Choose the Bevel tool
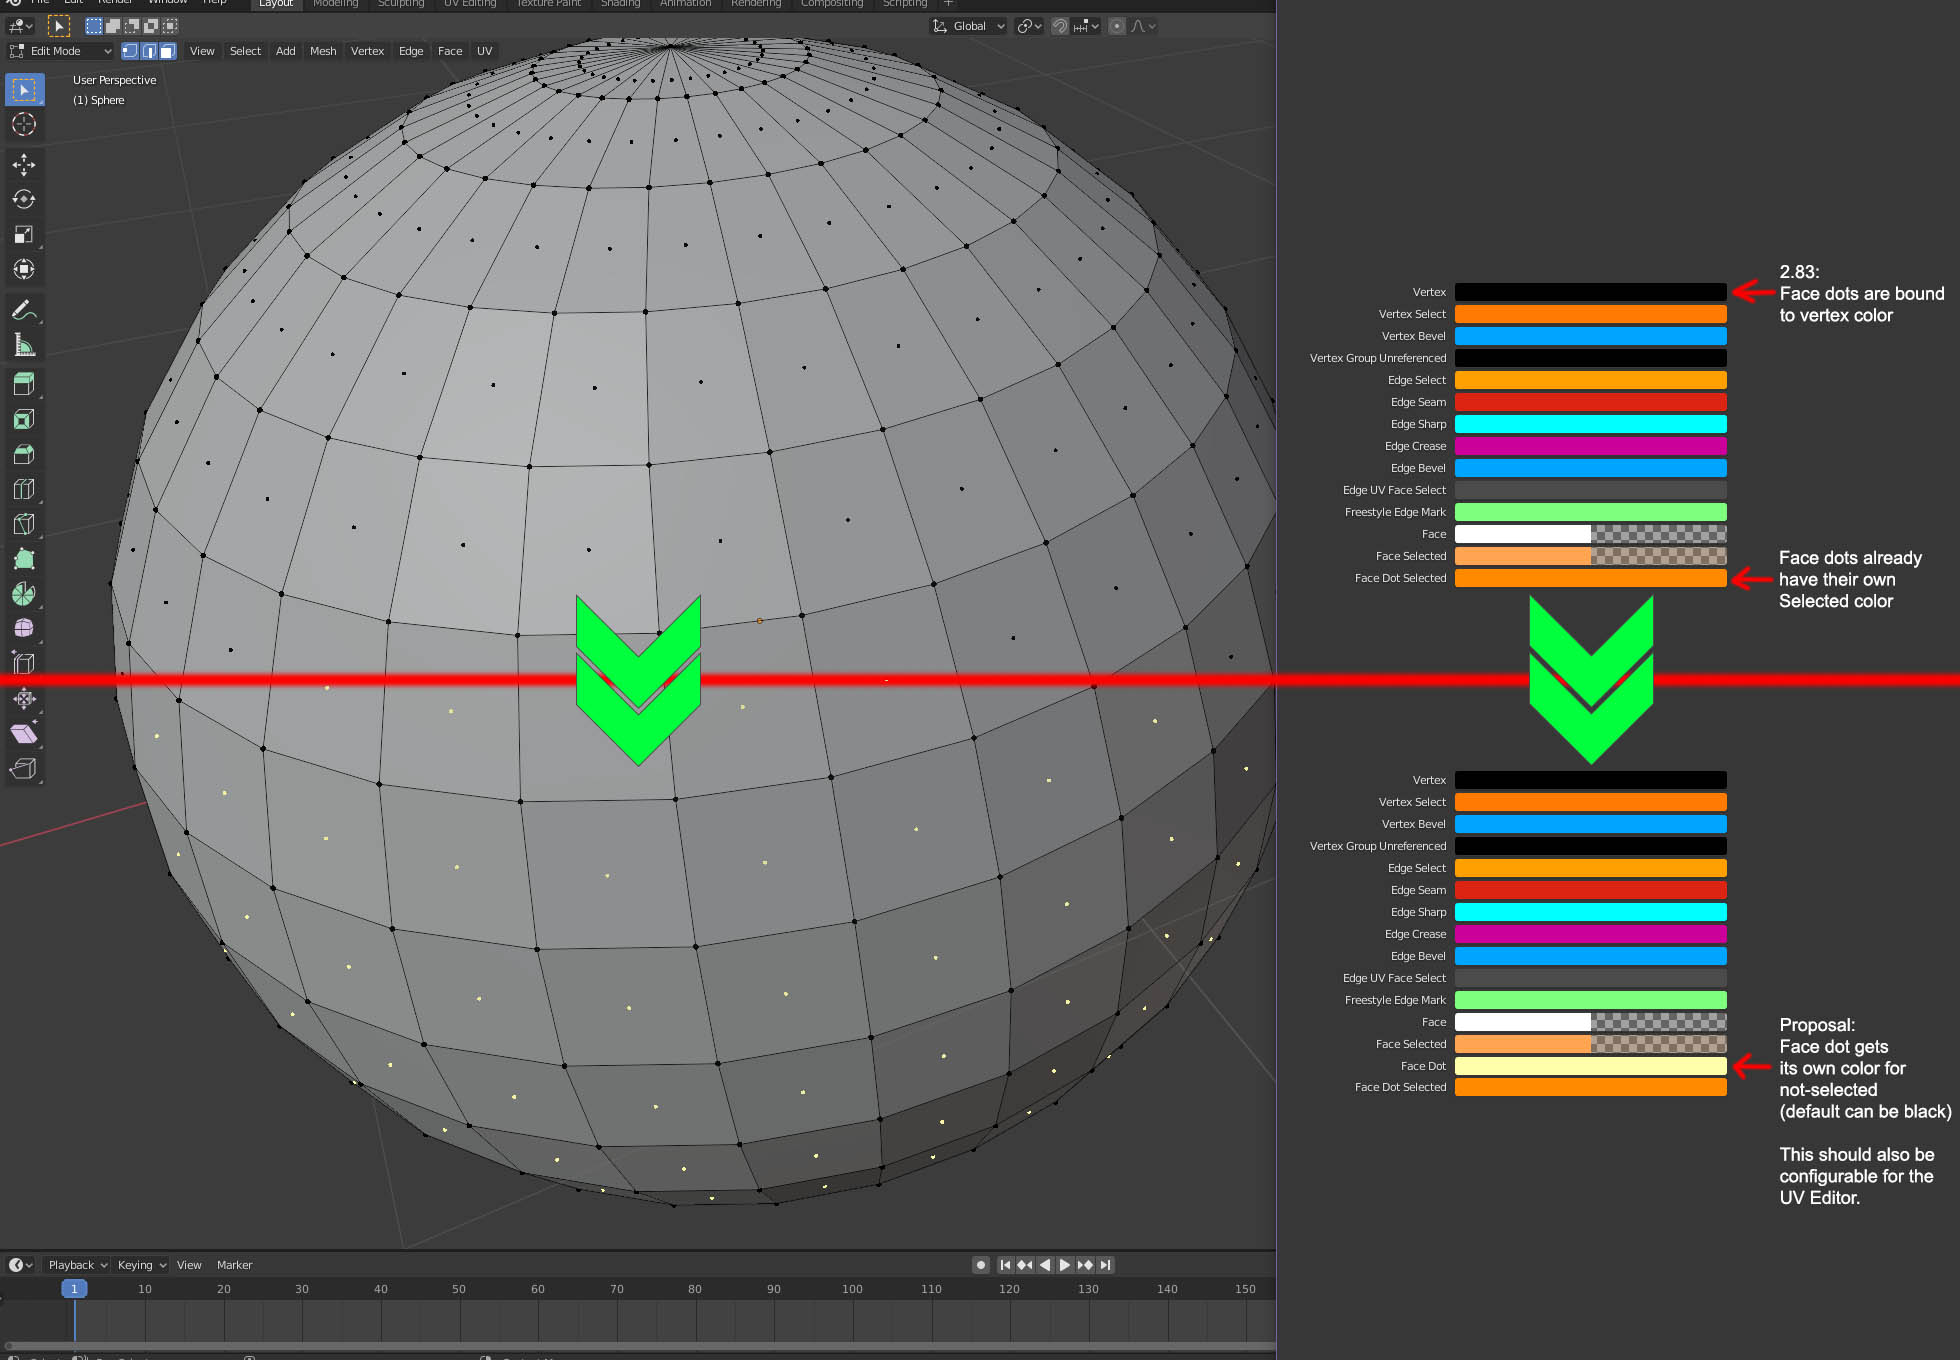Screen dimensions: 1960x1360 pos(24,454)
